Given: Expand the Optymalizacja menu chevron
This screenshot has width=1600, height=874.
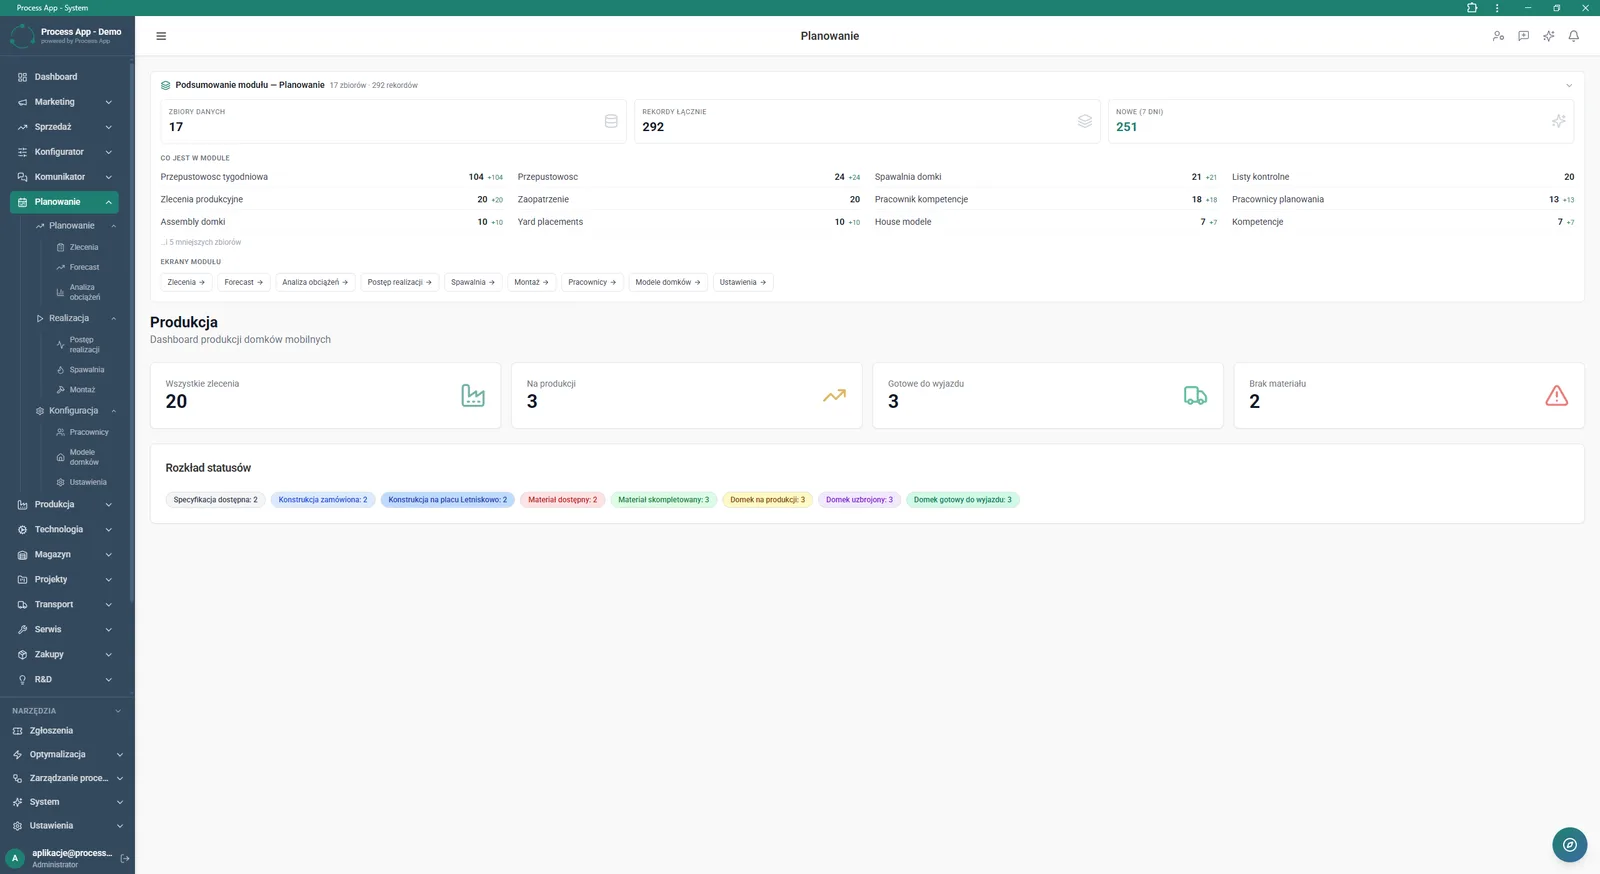Looking at the screenshot, I should click(x=120, y=755).
